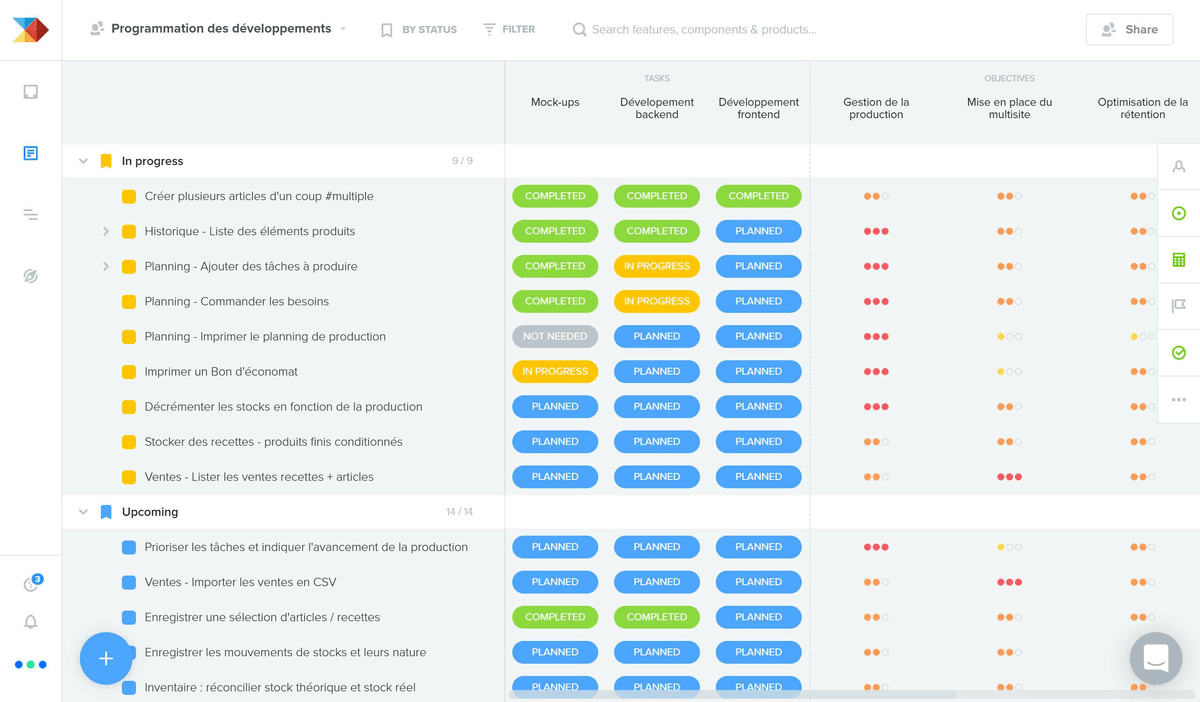This screenshot has height=702, width=1200.
Task: Open the notifications bell icon
Action: [x=30, y=621]
